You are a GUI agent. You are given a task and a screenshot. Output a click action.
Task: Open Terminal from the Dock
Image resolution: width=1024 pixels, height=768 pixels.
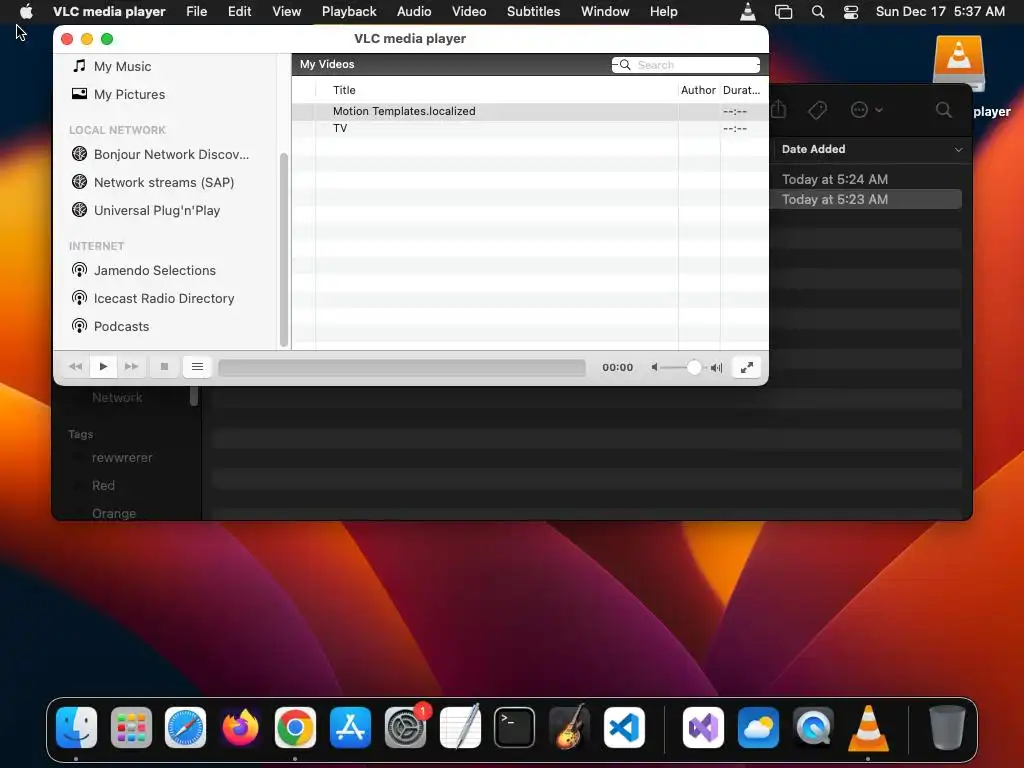(515, 728)
